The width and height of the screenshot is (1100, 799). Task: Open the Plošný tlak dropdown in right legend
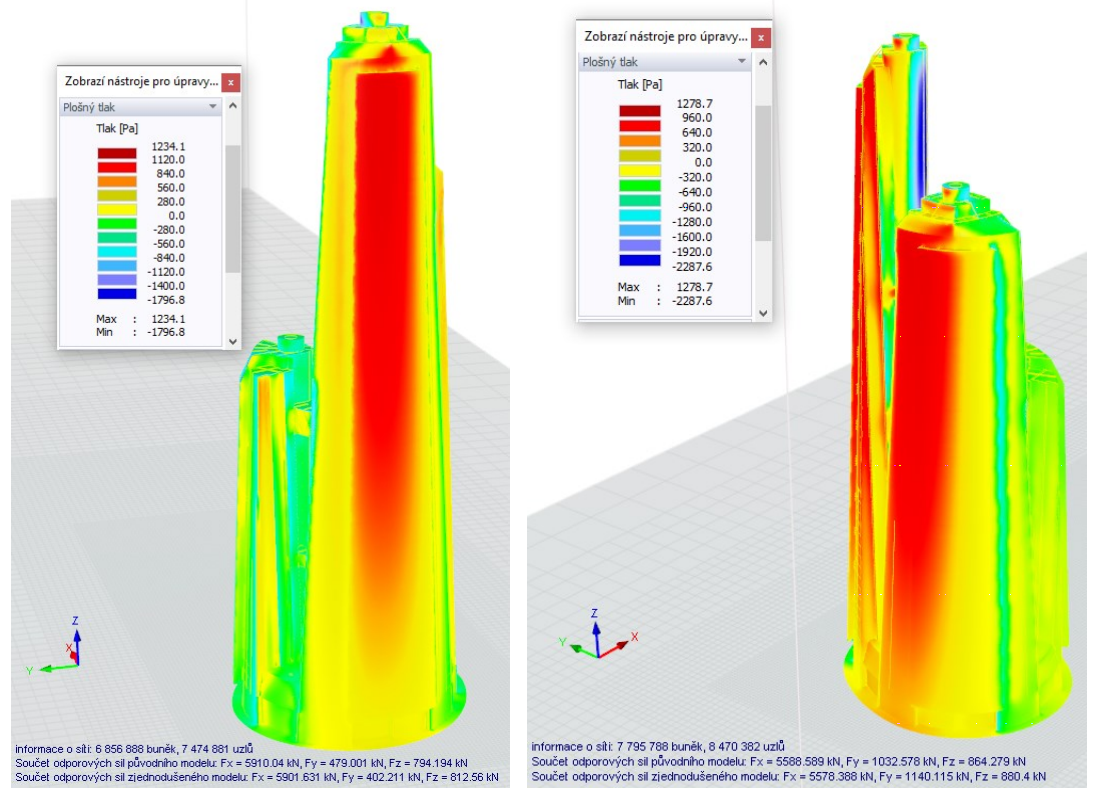(x=741, y=59)
